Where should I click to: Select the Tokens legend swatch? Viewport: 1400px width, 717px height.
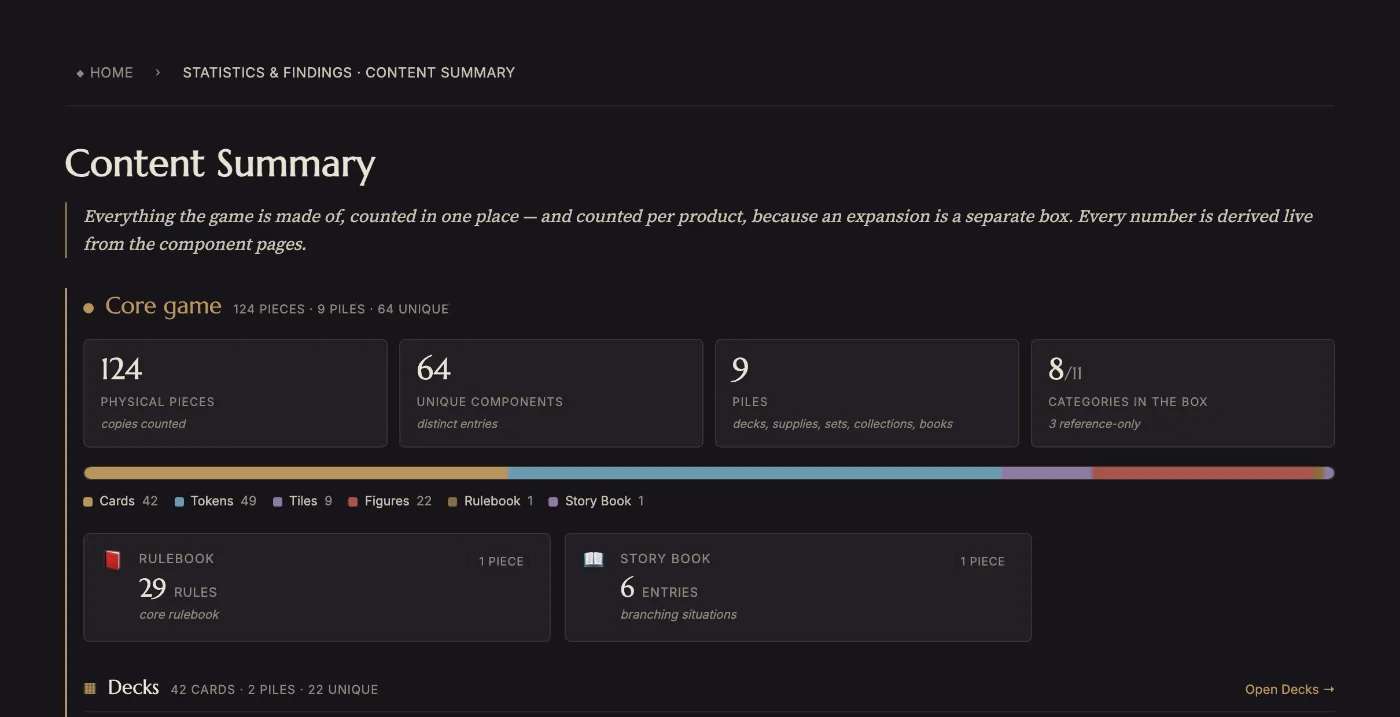click(x=179, y=502)
